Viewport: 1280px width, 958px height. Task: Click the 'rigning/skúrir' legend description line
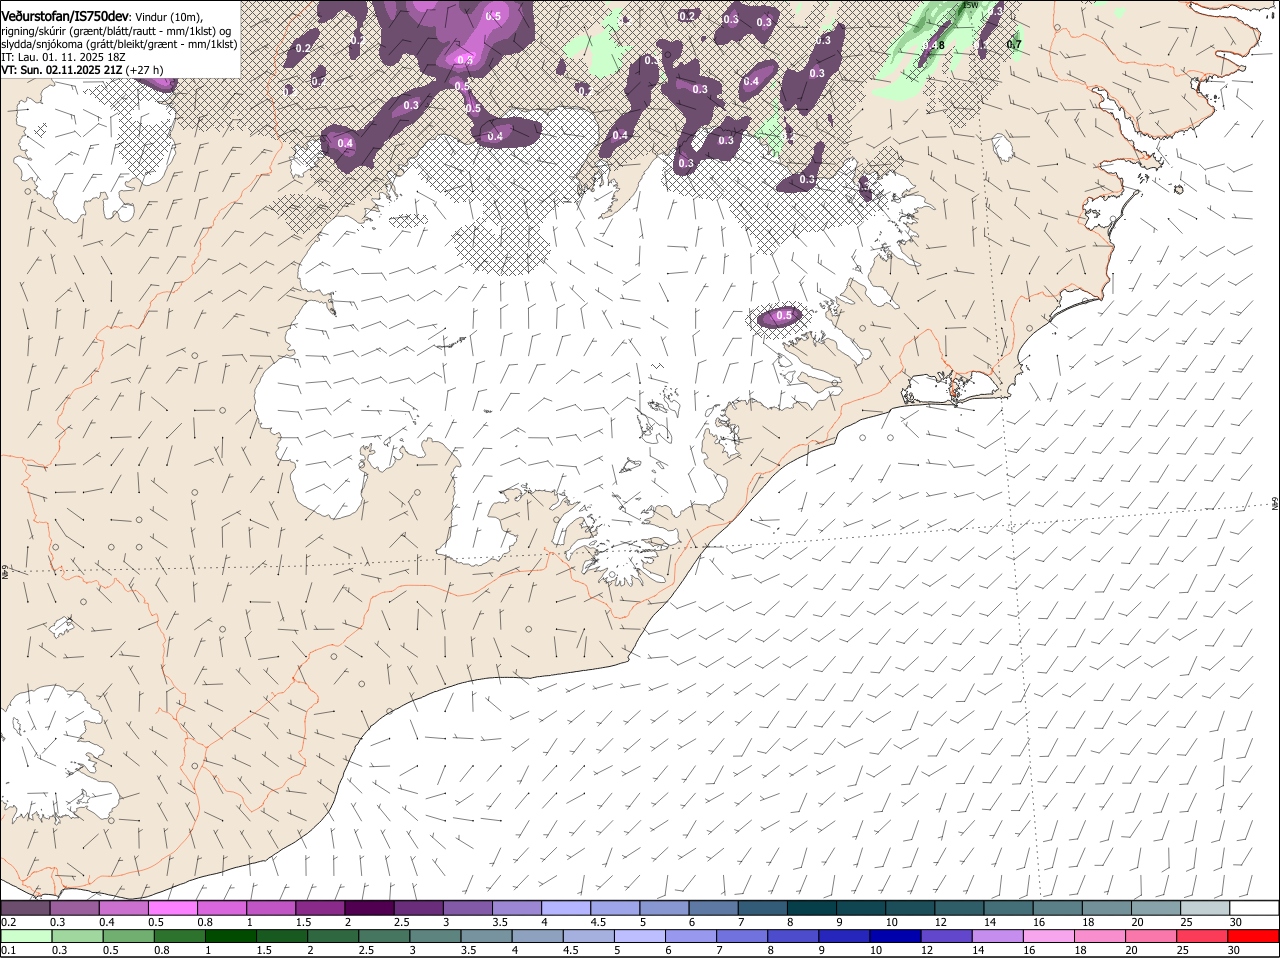click(116, 31)
